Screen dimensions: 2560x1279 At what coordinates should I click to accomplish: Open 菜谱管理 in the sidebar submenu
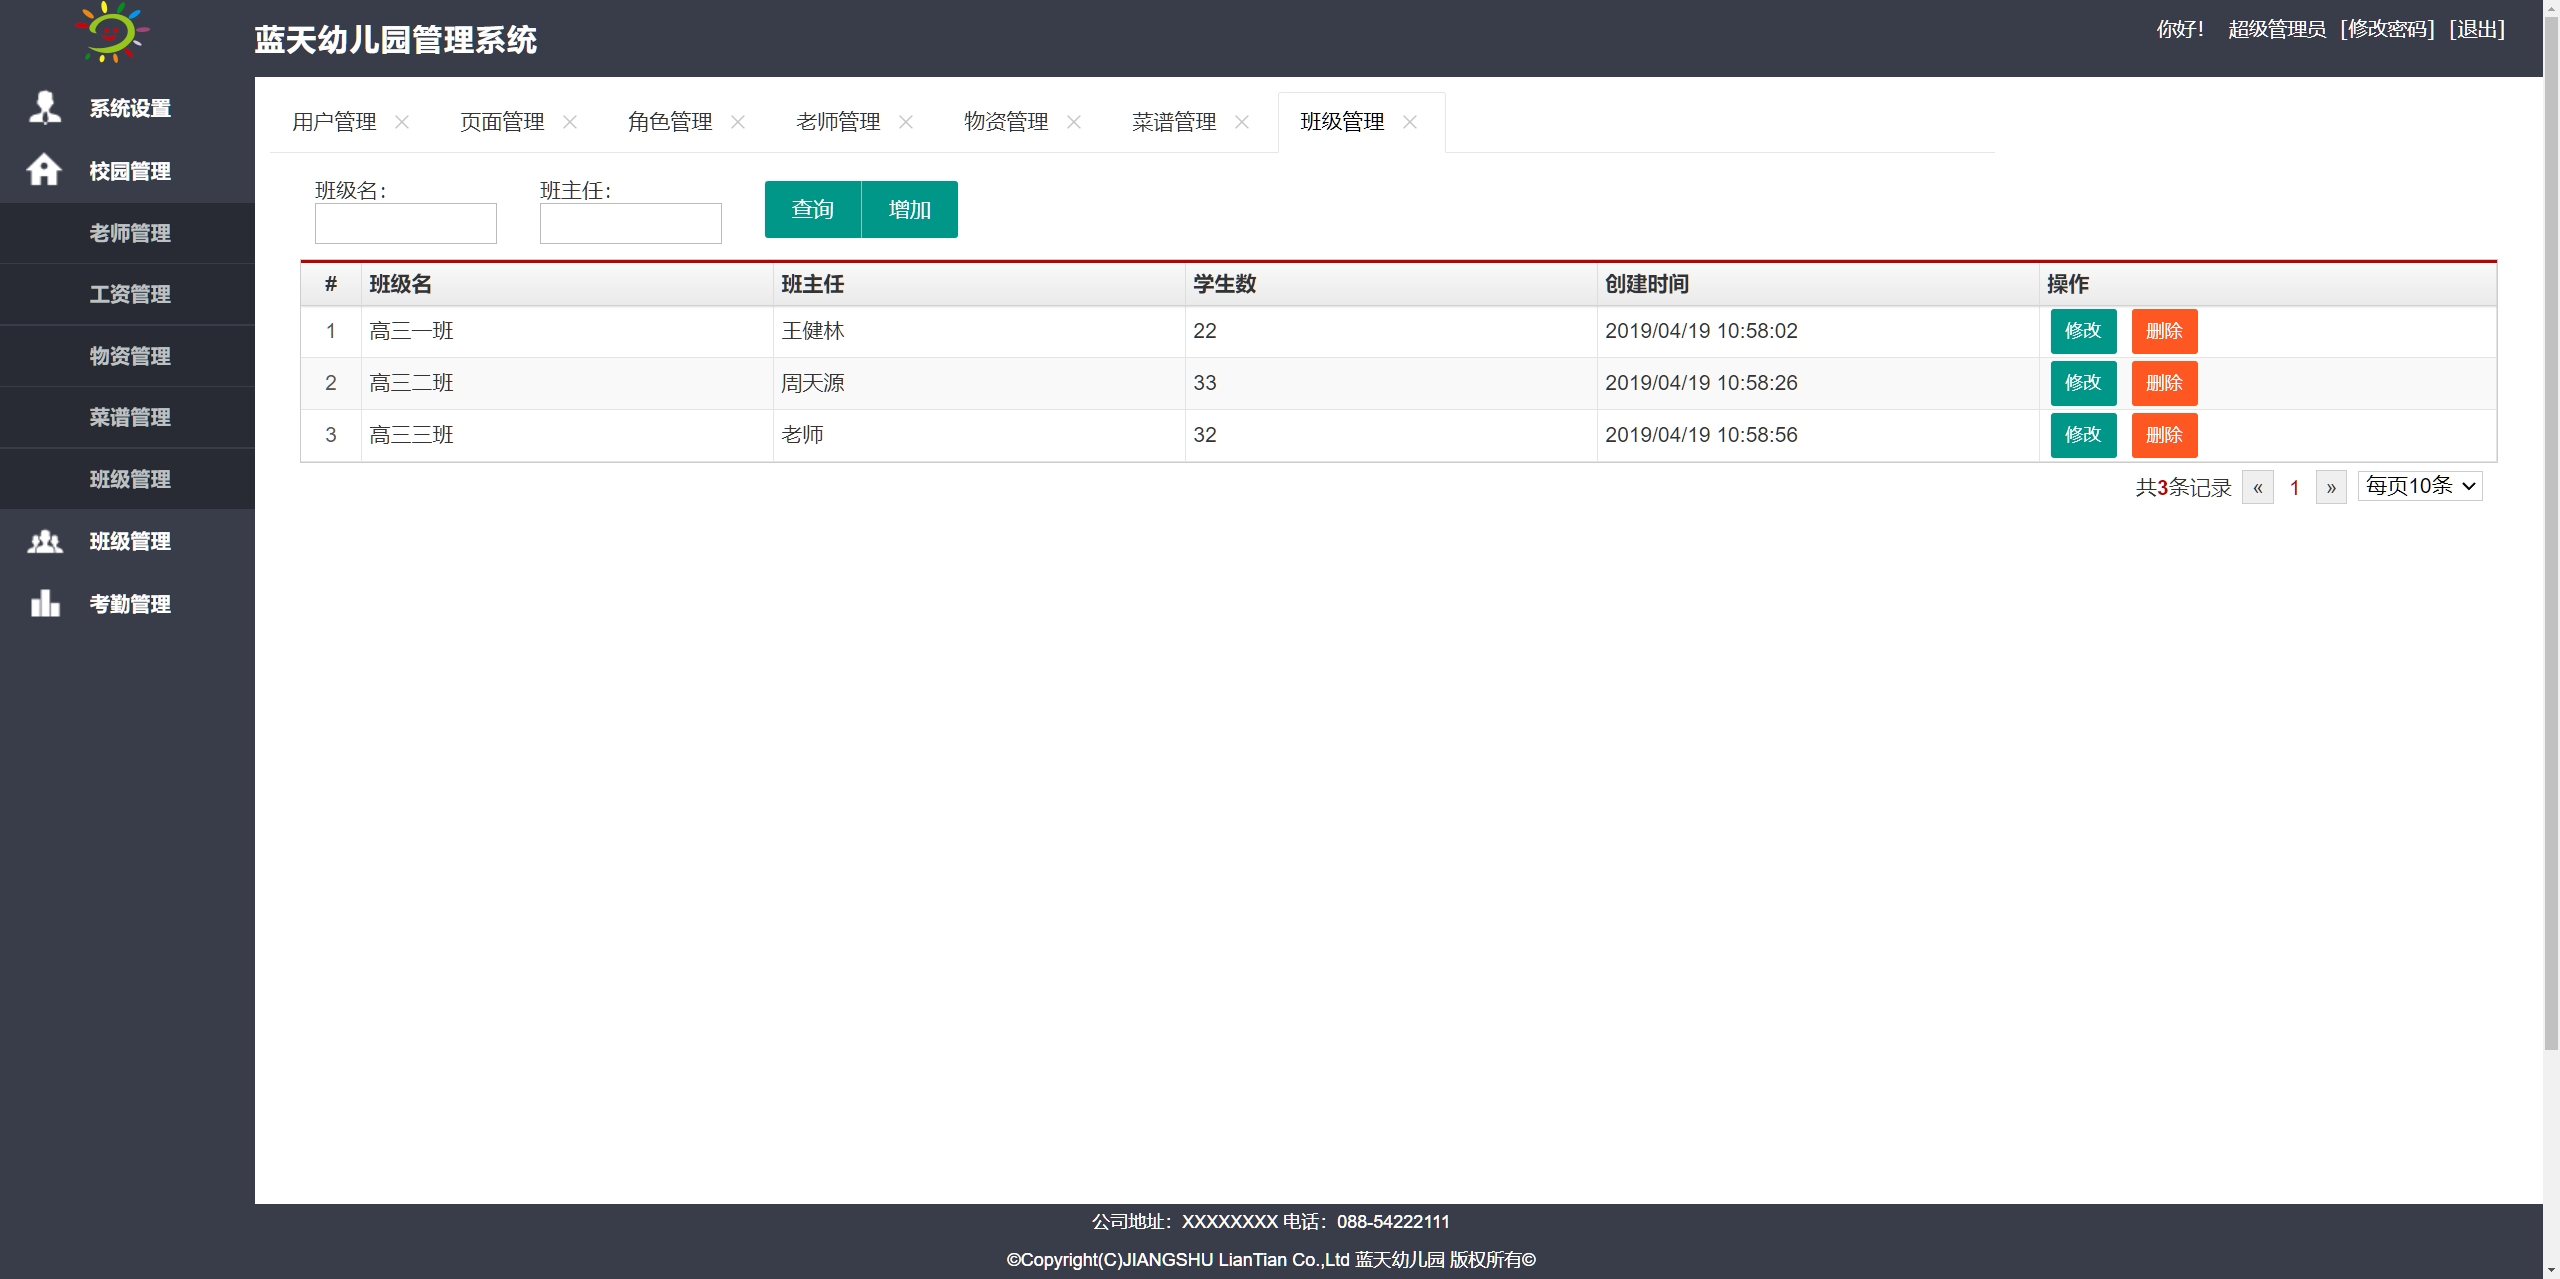[x=127, y=417]
